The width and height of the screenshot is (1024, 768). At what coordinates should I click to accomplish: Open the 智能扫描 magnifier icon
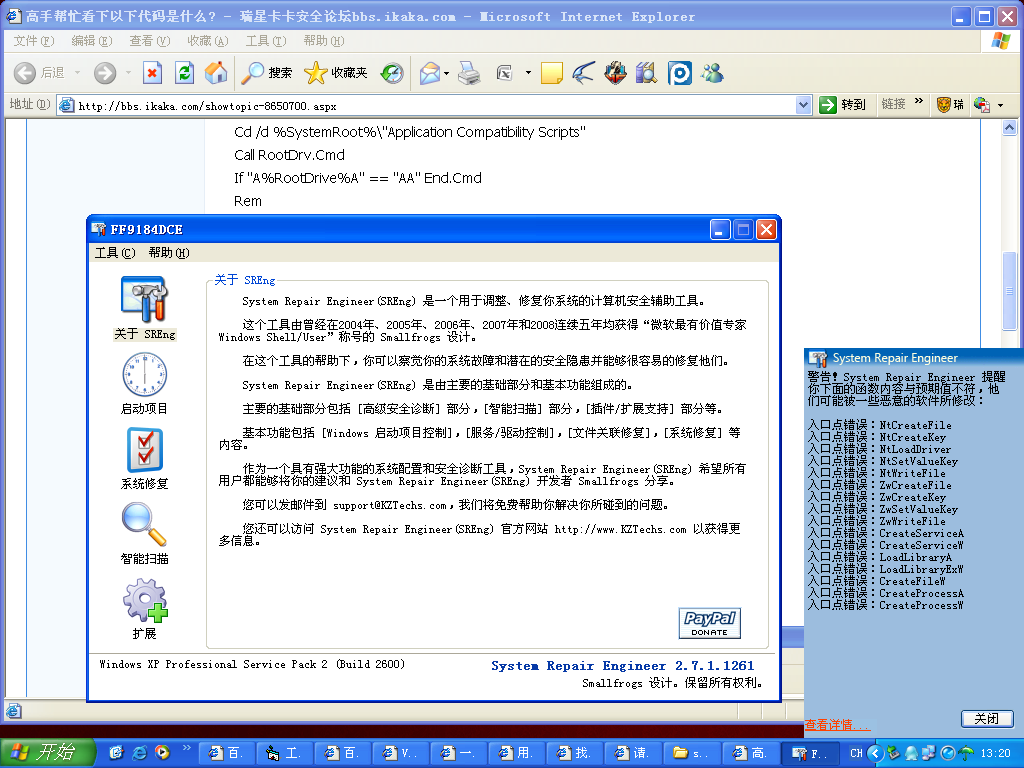click(144, 524)
